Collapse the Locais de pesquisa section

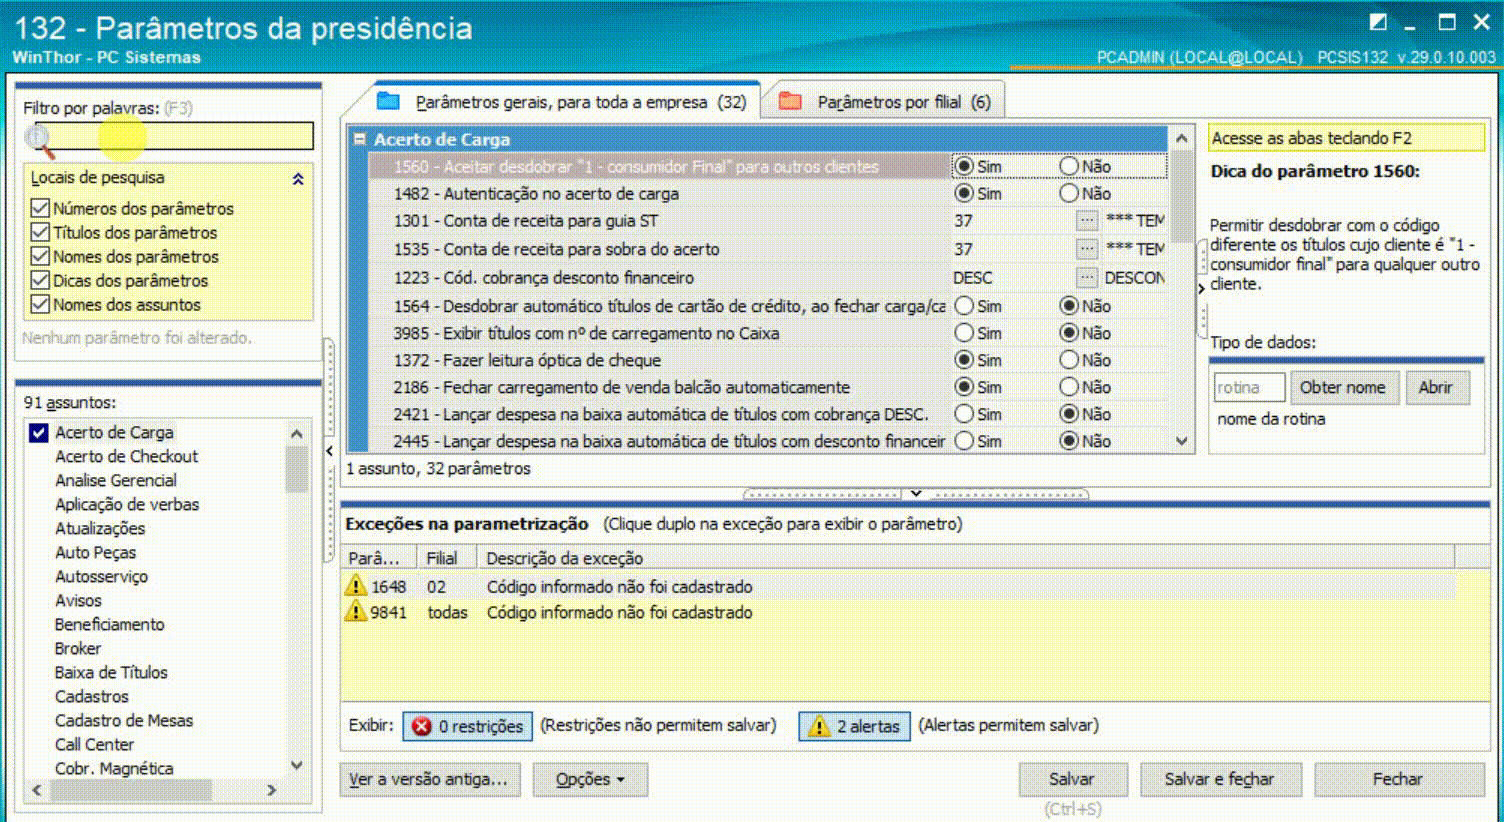[298, 179]
